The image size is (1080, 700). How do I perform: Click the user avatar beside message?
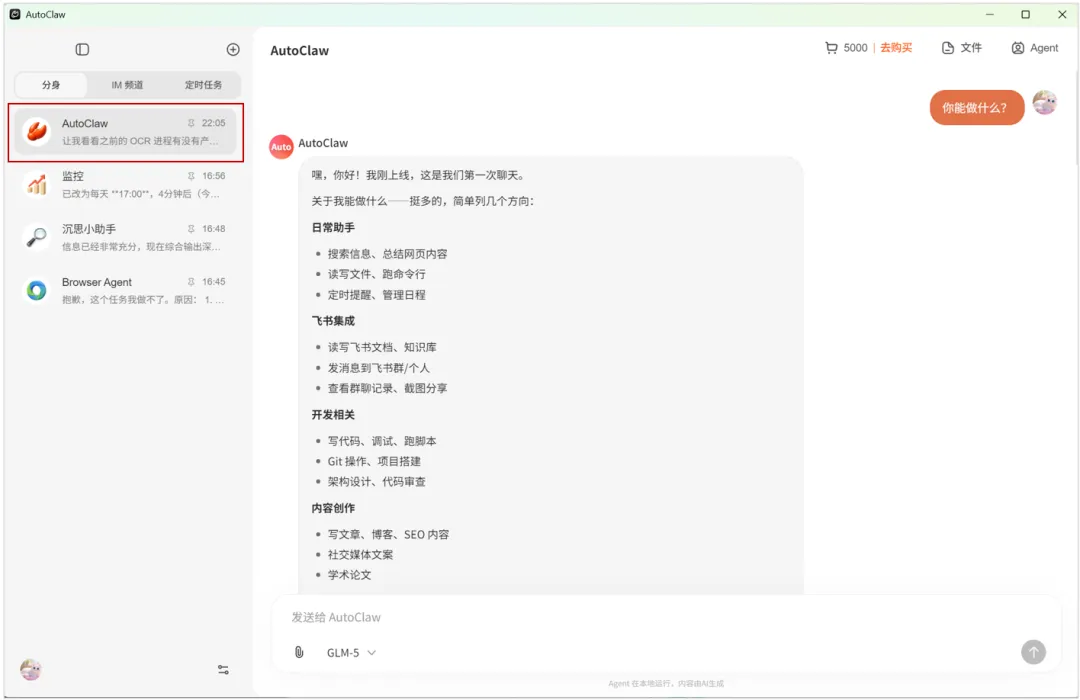1045,103
